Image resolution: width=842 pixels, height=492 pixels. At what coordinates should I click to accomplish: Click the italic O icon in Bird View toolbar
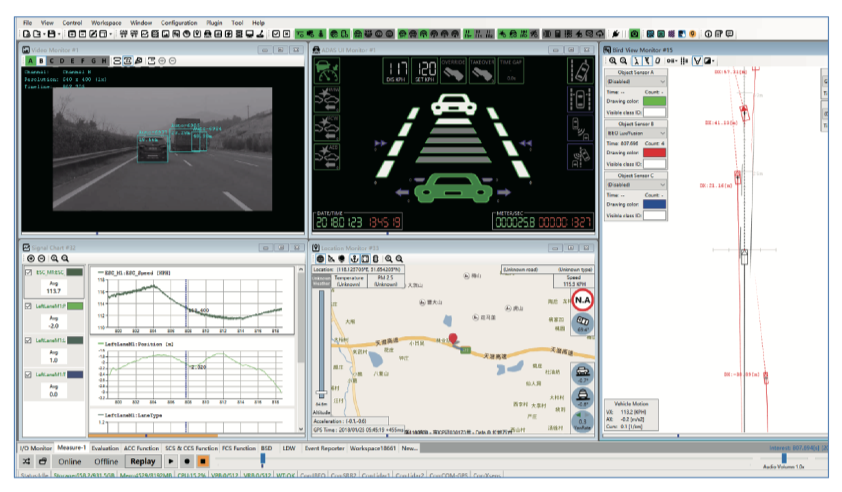657,61
